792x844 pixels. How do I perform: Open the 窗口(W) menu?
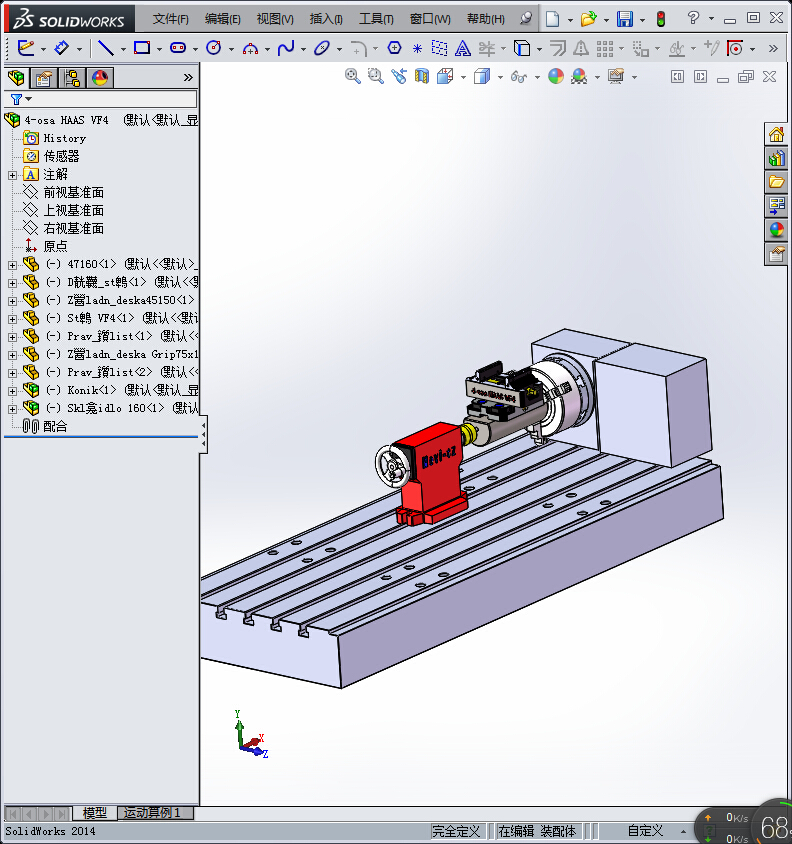click(x=430, y=19)
